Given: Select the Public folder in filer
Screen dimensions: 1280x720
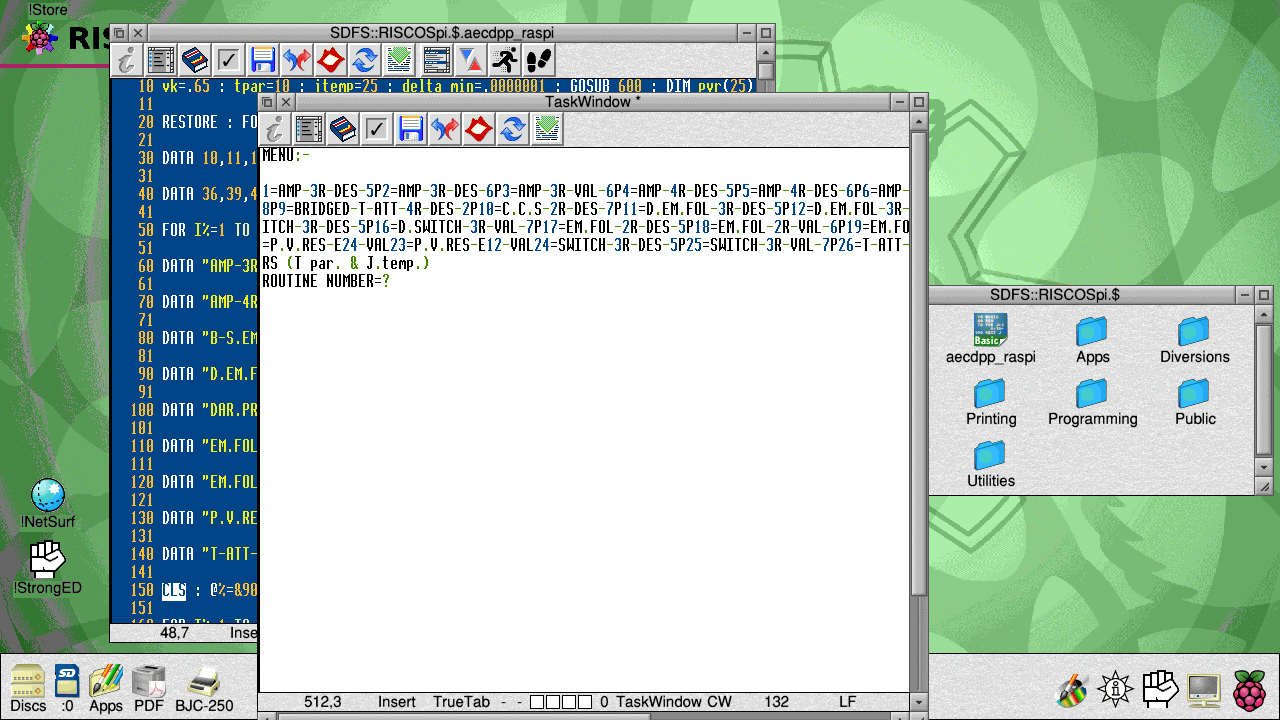Looking at the screenshot, I should [x=1194, y=401].
